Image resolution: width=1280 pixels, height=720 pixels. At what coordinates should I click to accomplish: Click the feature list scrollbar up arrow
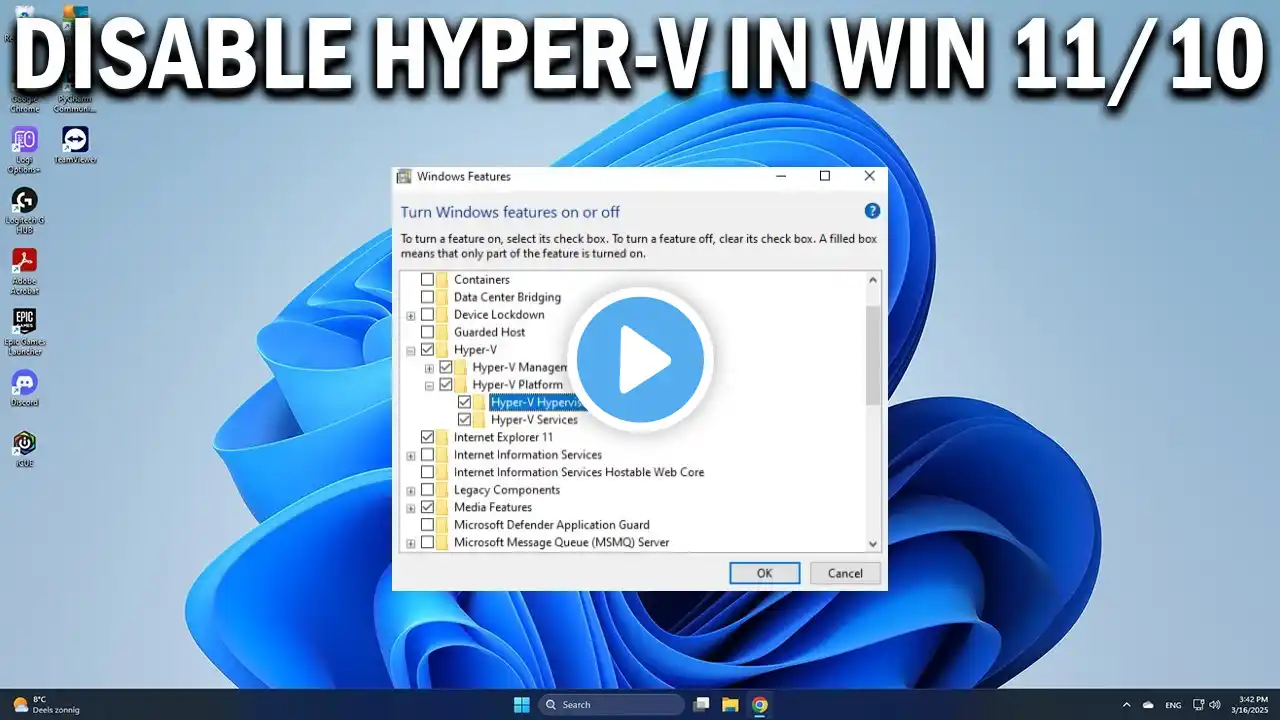point(873,281)
